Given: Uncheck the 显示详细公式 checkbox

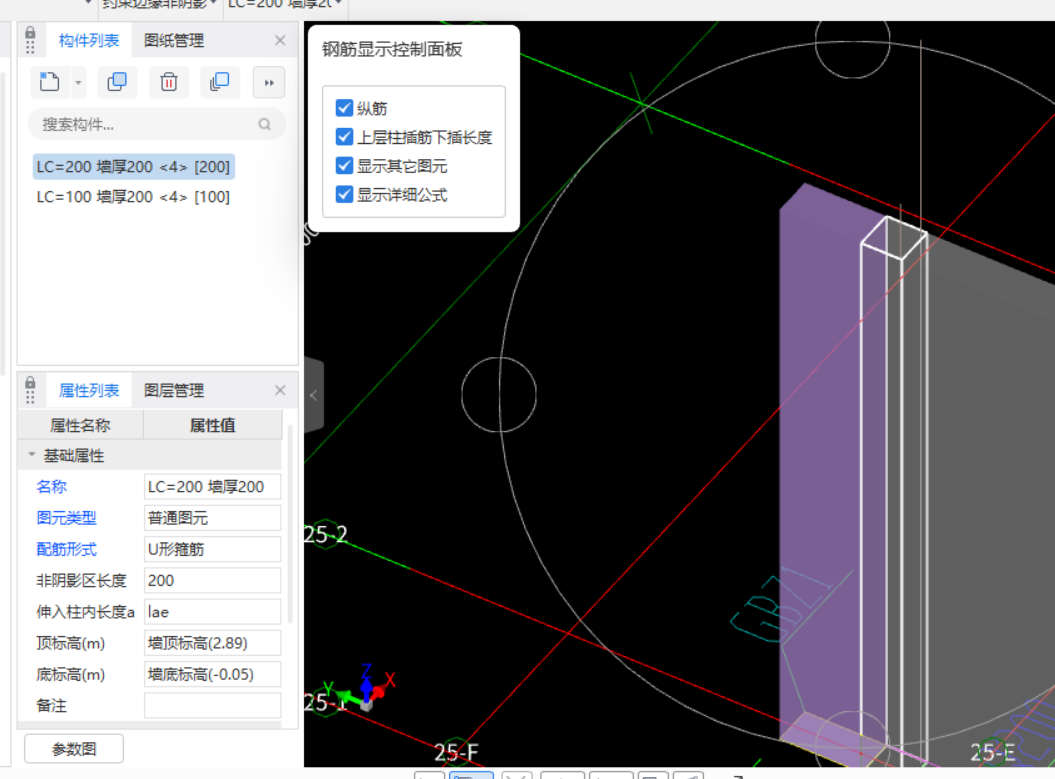Looking at the screenshot, I should pyautogui.click(x=344, y=194).
